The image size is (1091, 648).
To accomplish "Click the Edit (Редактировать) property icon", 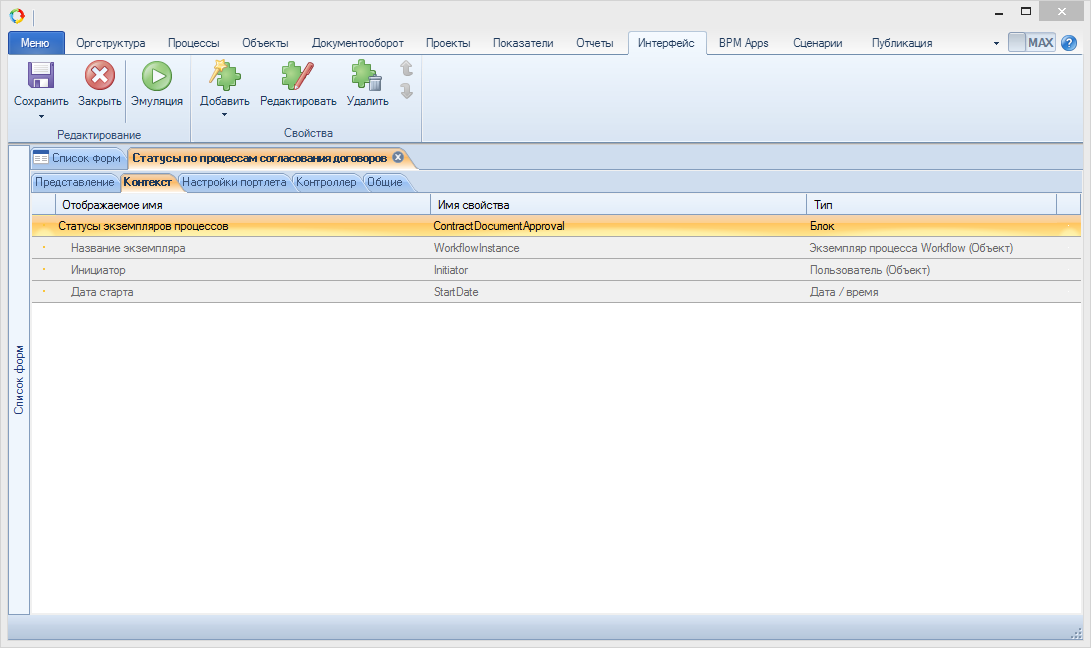I will coord(298,77).
